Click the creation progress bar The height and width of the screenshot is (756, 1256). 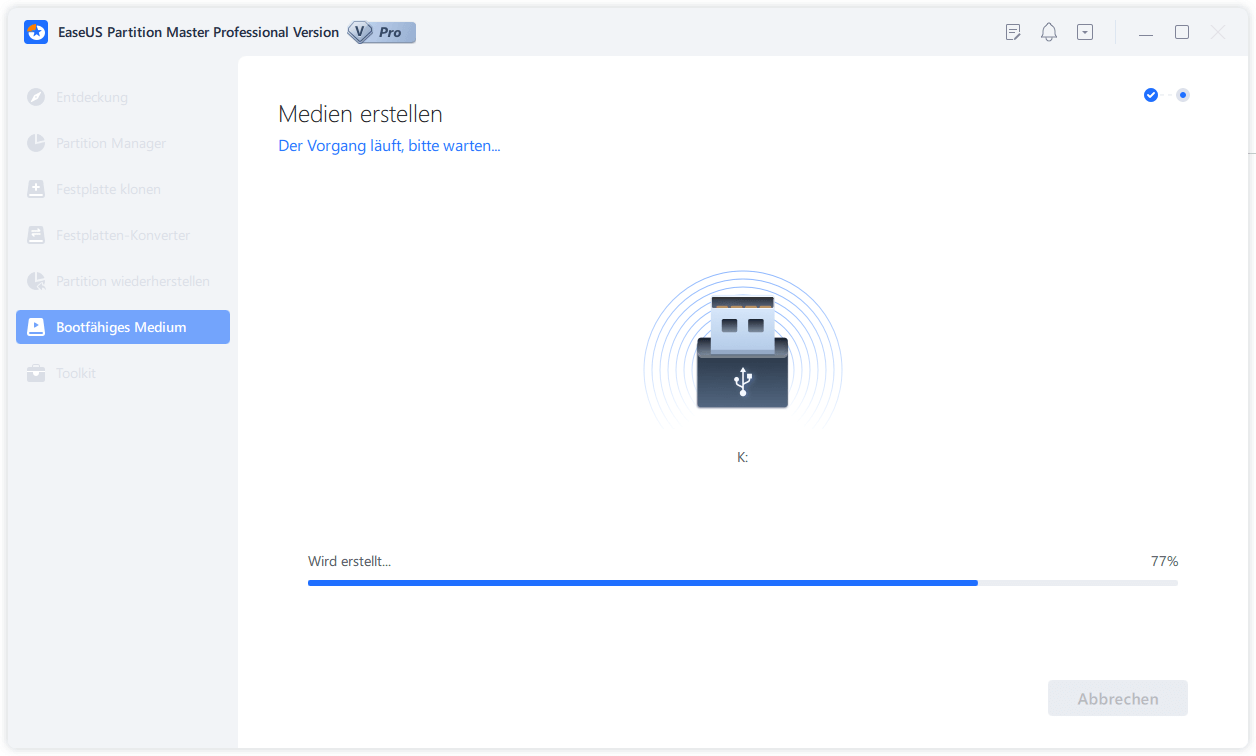pyautogui.click(x=743, y=583)
